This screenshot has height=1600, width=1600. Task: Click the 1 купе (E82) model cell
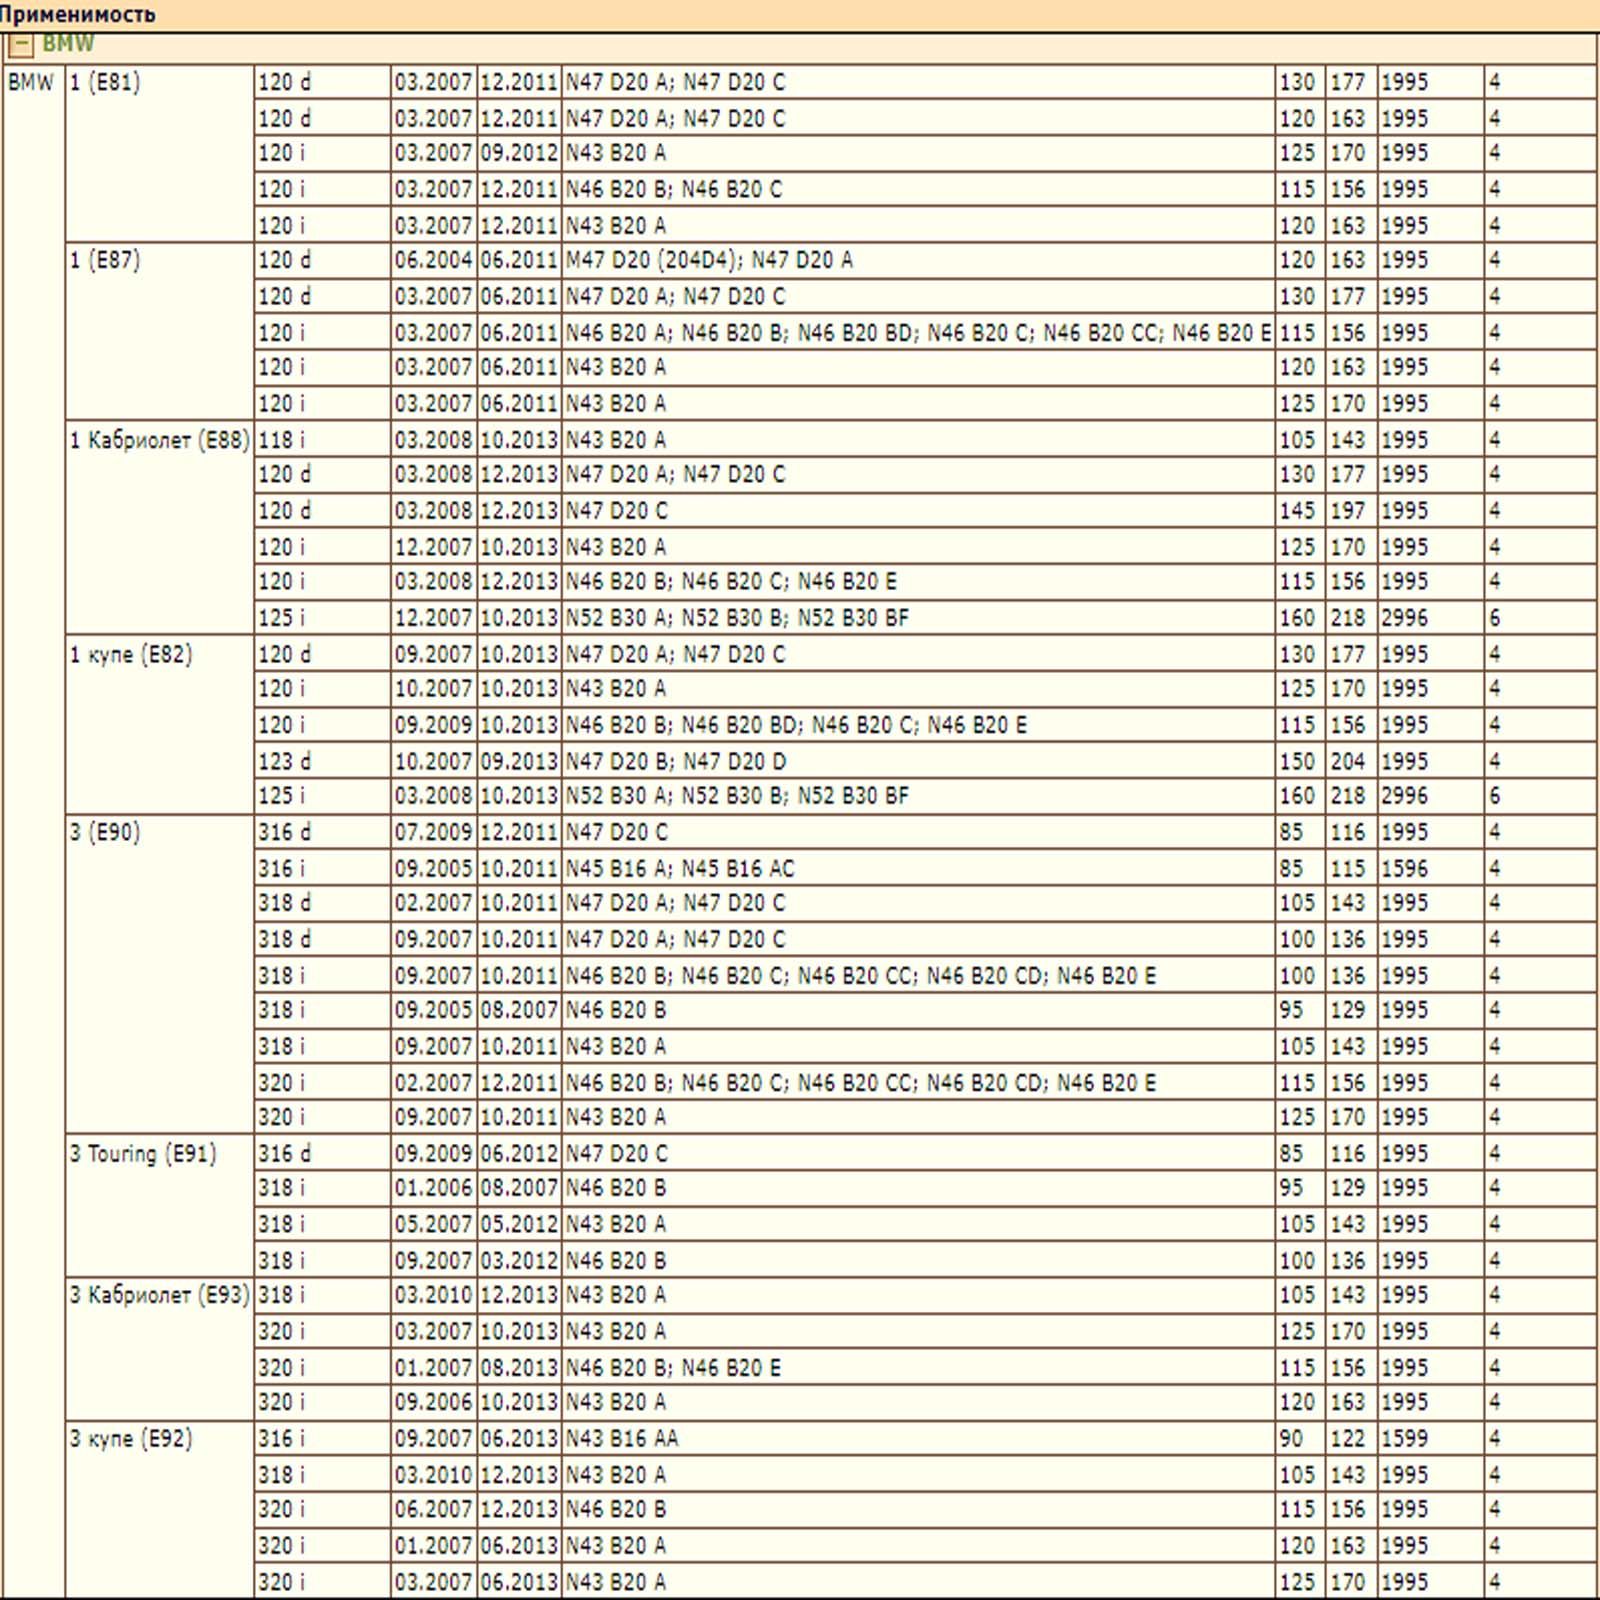pyautogui.click(x=131, y=655)
